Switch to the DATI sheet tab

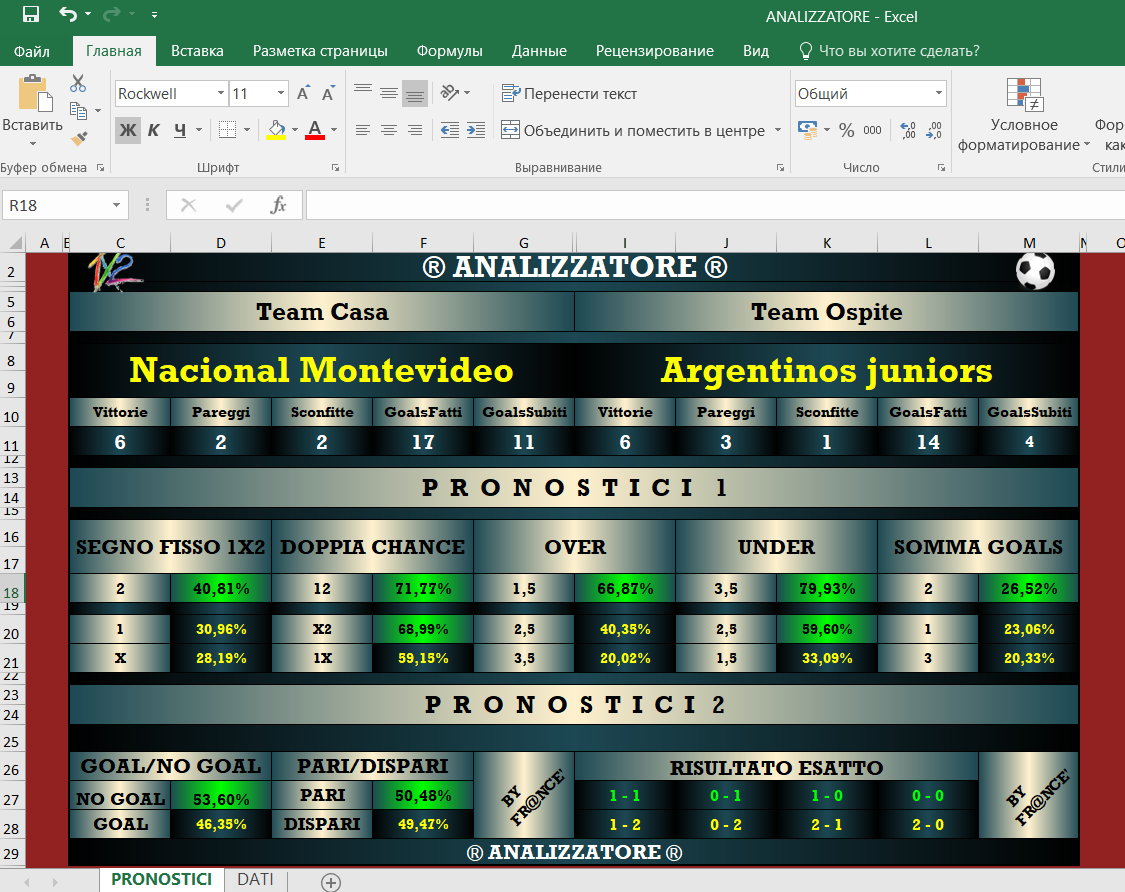(255, 879)
